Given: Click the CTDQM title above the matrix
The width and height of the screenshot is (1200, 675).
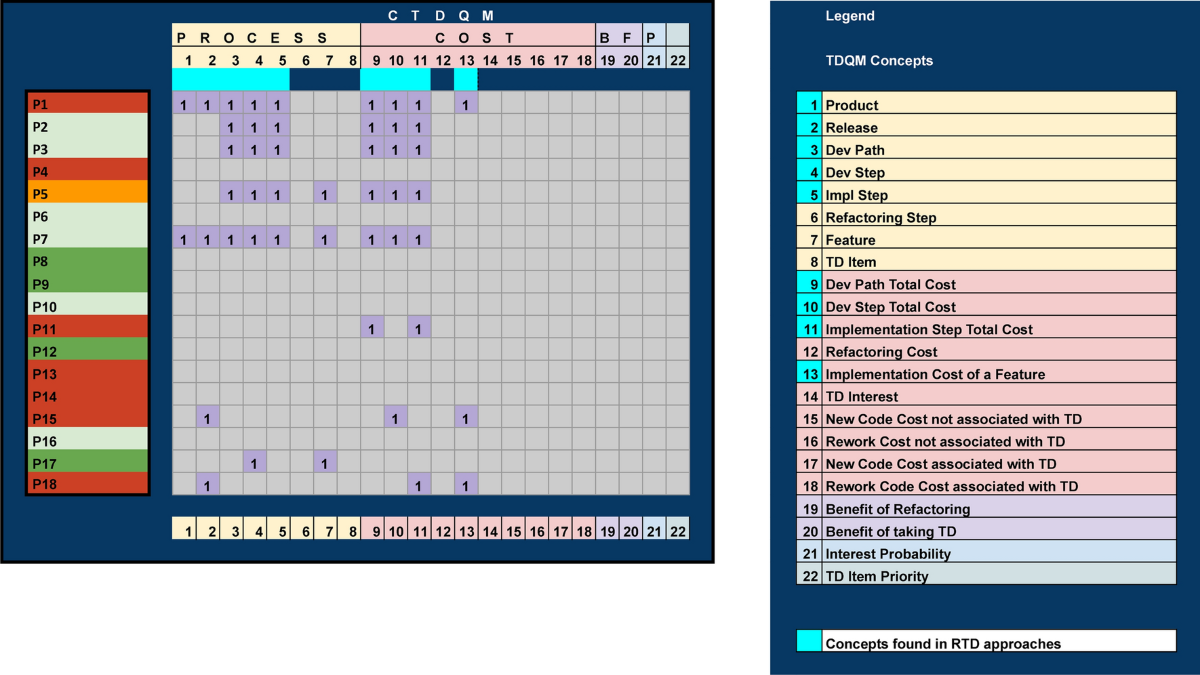Looking at the screenshot, I should pyautogui.click(x=440, y=16).
